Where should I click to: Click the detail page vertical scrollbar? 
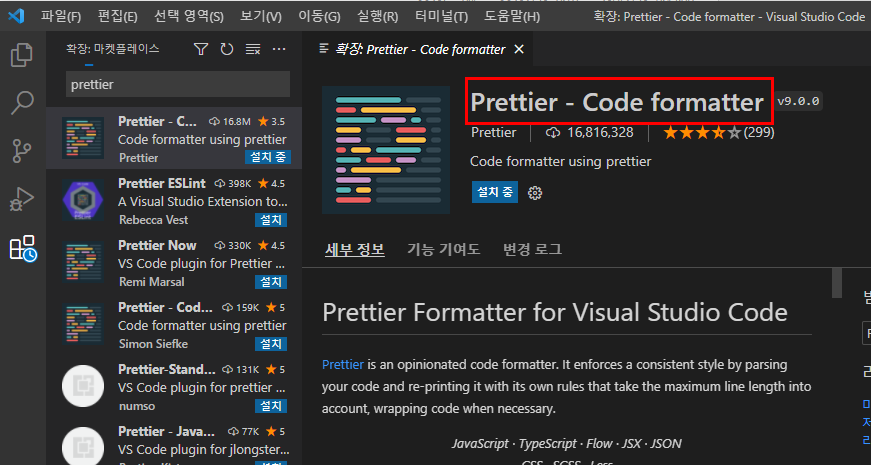(x=837, y=283)
